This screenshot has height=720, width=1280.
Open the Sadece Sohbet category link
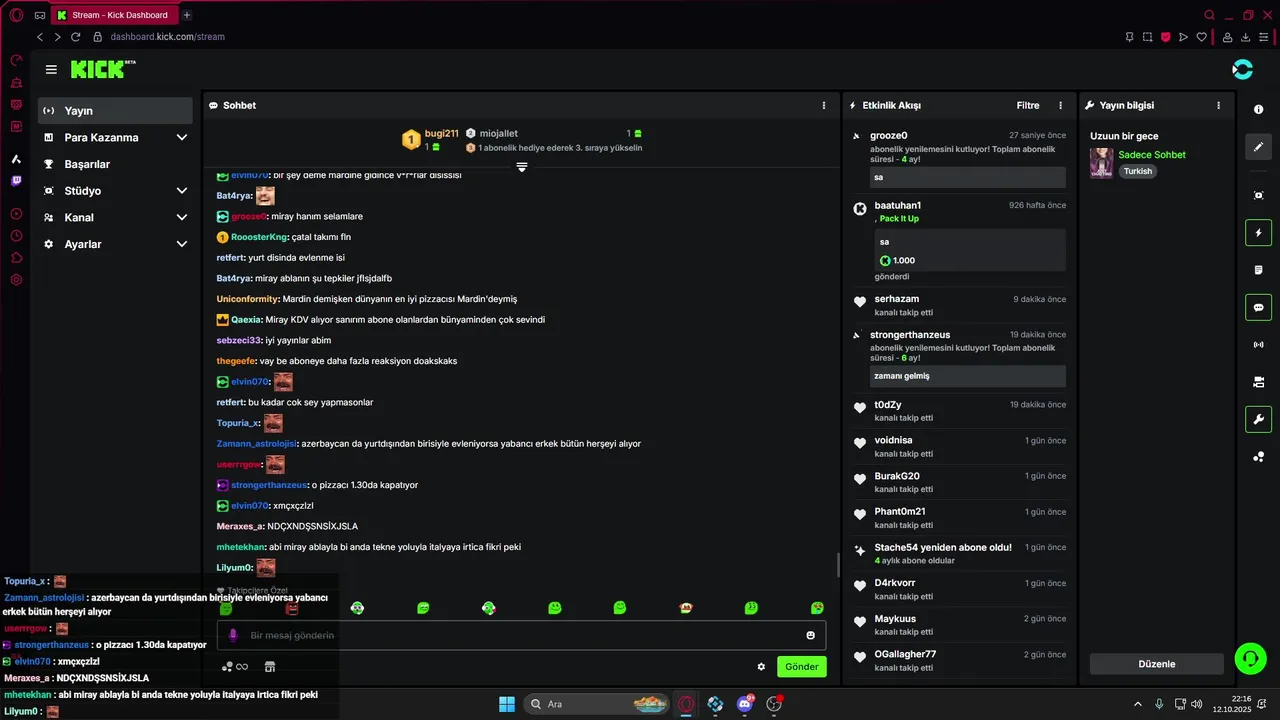1152,155
